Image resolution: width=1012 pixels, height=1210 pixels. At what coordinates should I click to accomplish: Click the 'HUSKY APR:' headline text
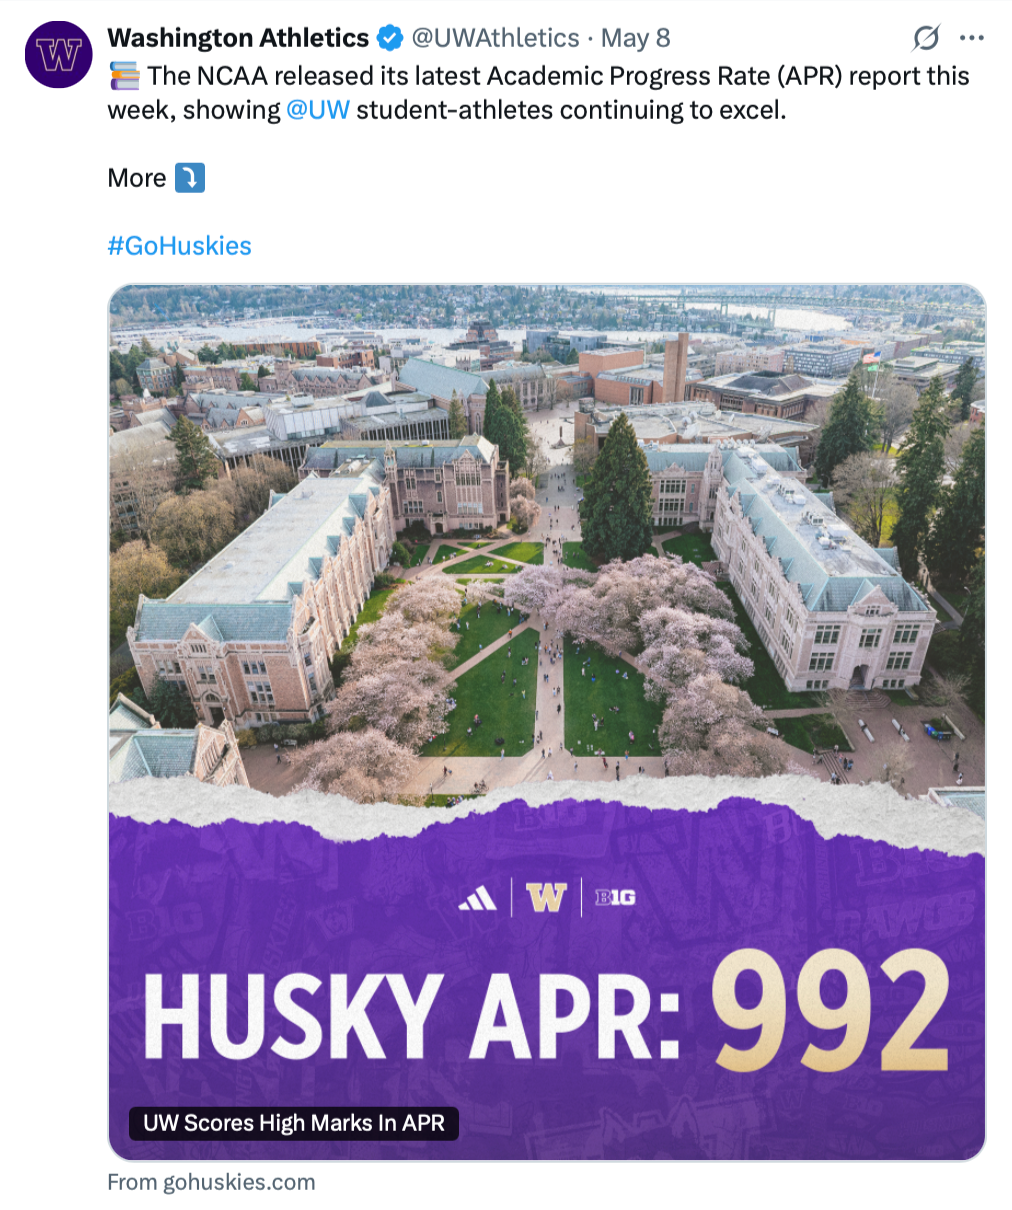coord(412,1015)
